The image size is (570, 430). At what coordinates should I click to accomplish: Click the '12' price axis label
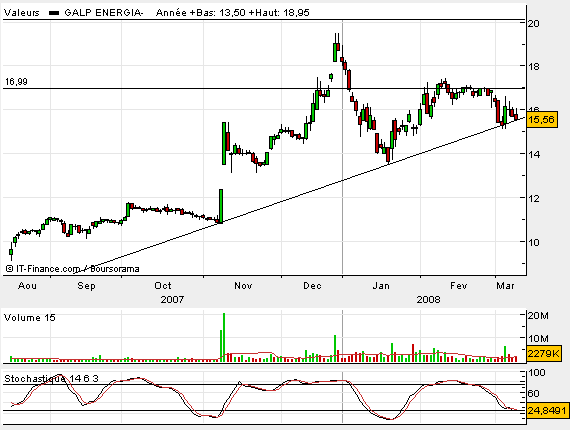[x=533, y=198]
